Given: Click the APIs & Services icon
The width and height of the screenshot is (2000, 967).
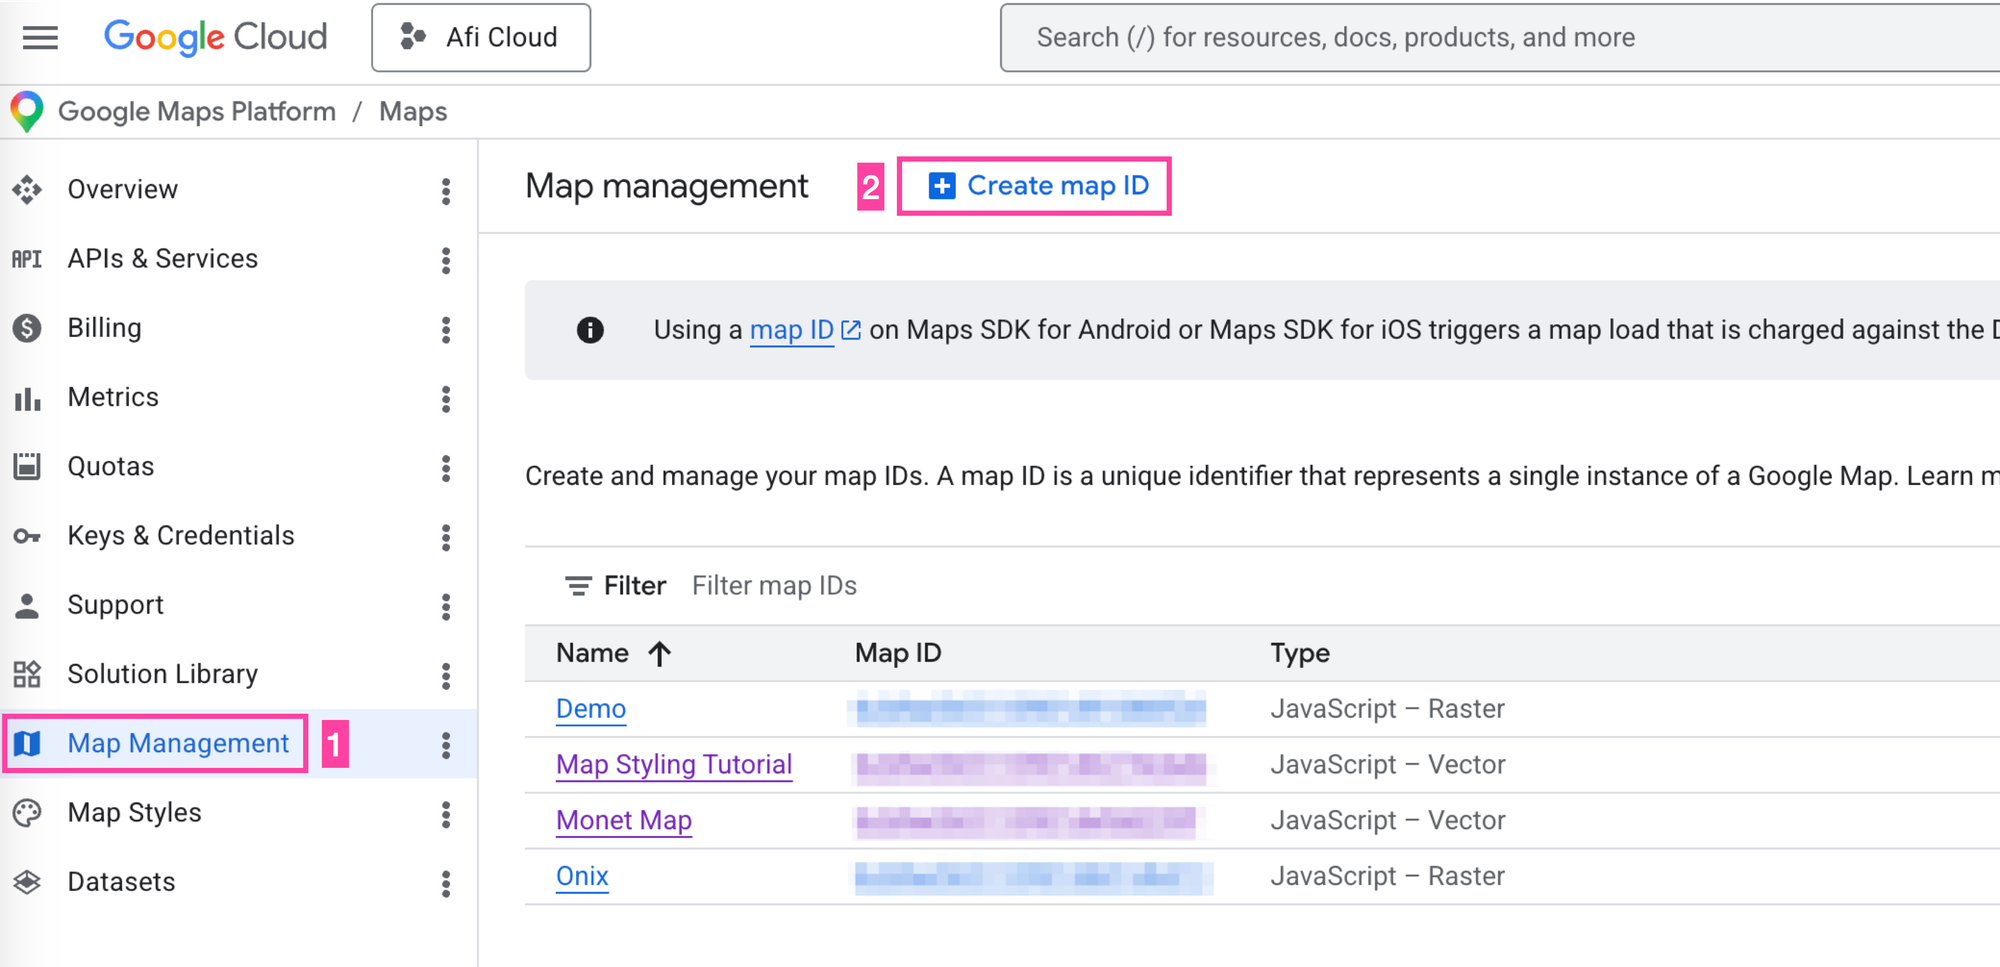Looking at the screenshot, I should click(27, 259).
